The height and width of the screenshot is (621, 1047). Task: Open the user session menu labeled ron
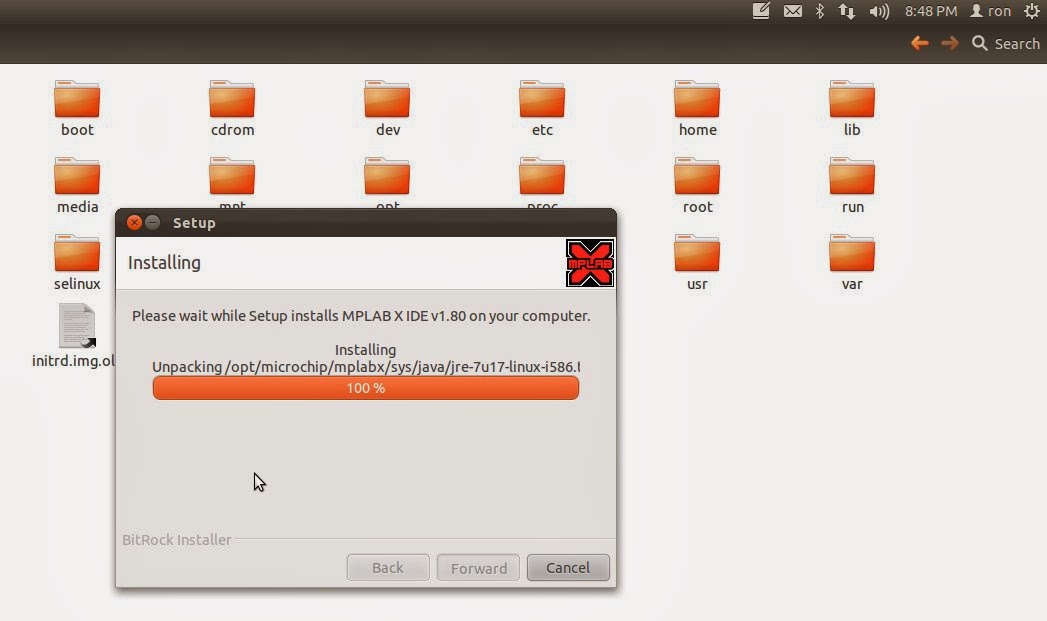(990, 11)
